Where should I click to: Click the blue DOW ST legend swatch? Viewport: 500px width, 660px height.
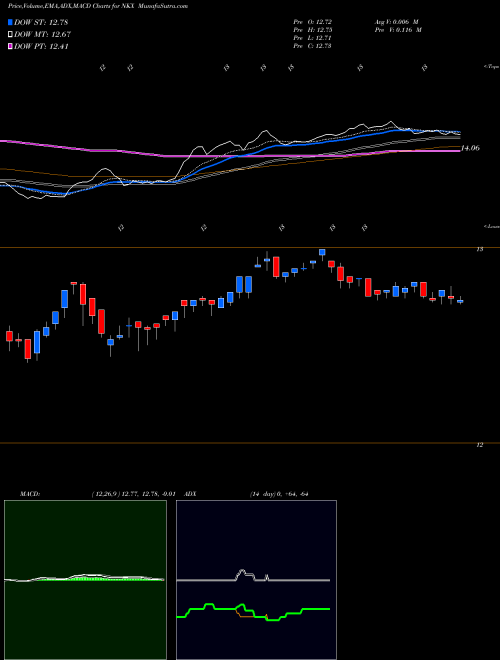click(11, 23)
